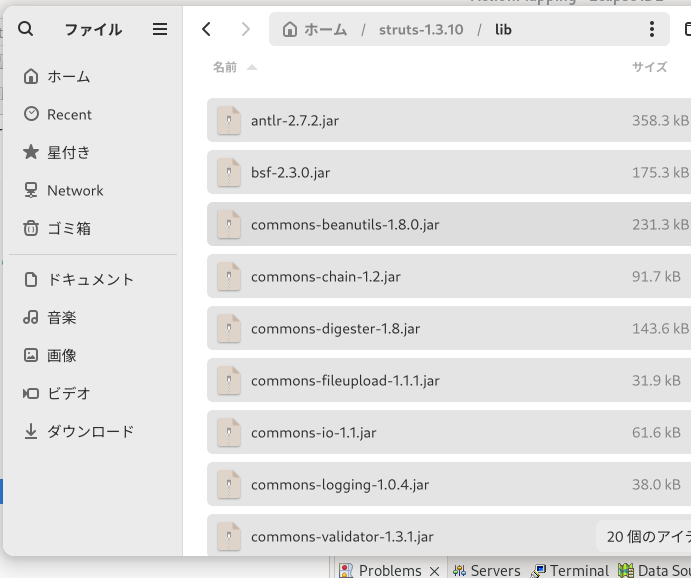Open ゴミ箱 label in sidebar
The width and height of the screenshot is (691, 578).
click(69, 228)
